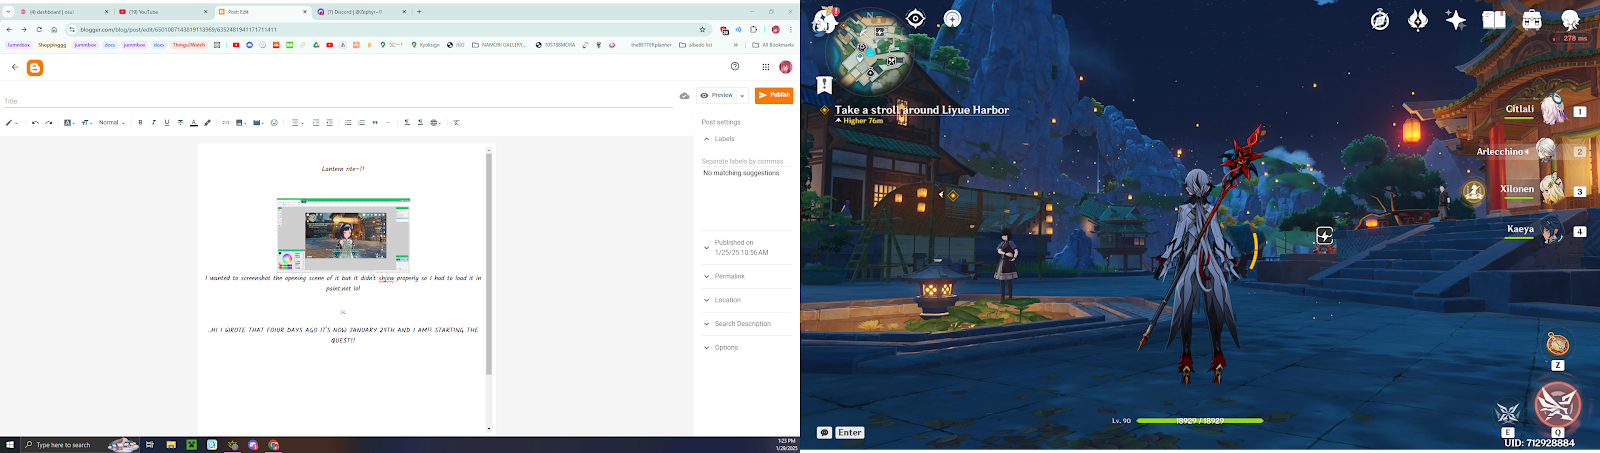Open the insert image dropdown
The image size is (1600, 453).
pyautogui.click(x=241, y=123)
